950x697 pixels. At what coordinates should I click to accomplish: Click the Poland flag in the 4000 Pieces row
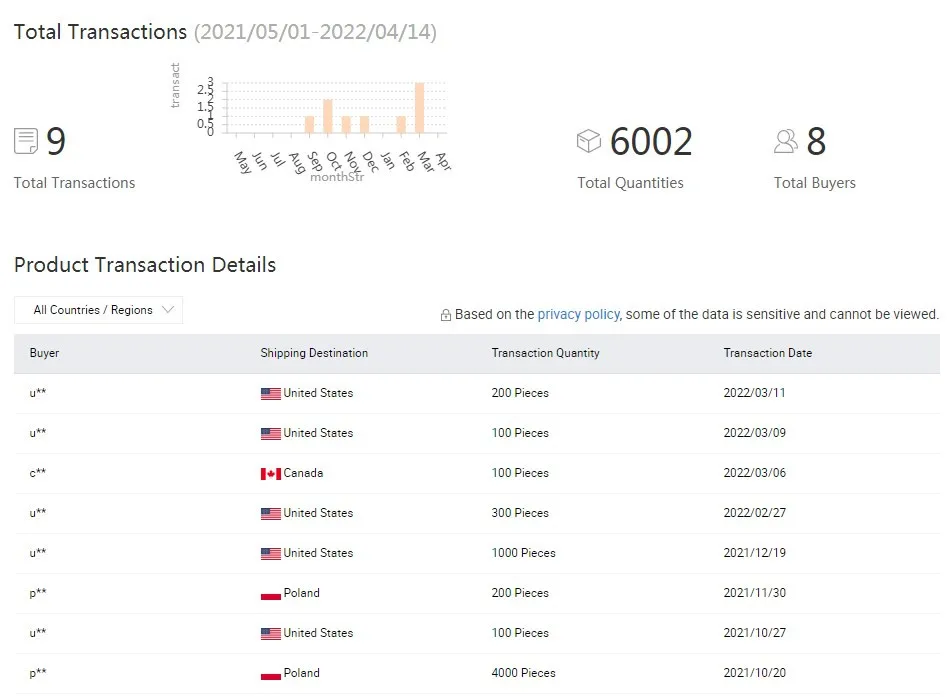(270, 673)
